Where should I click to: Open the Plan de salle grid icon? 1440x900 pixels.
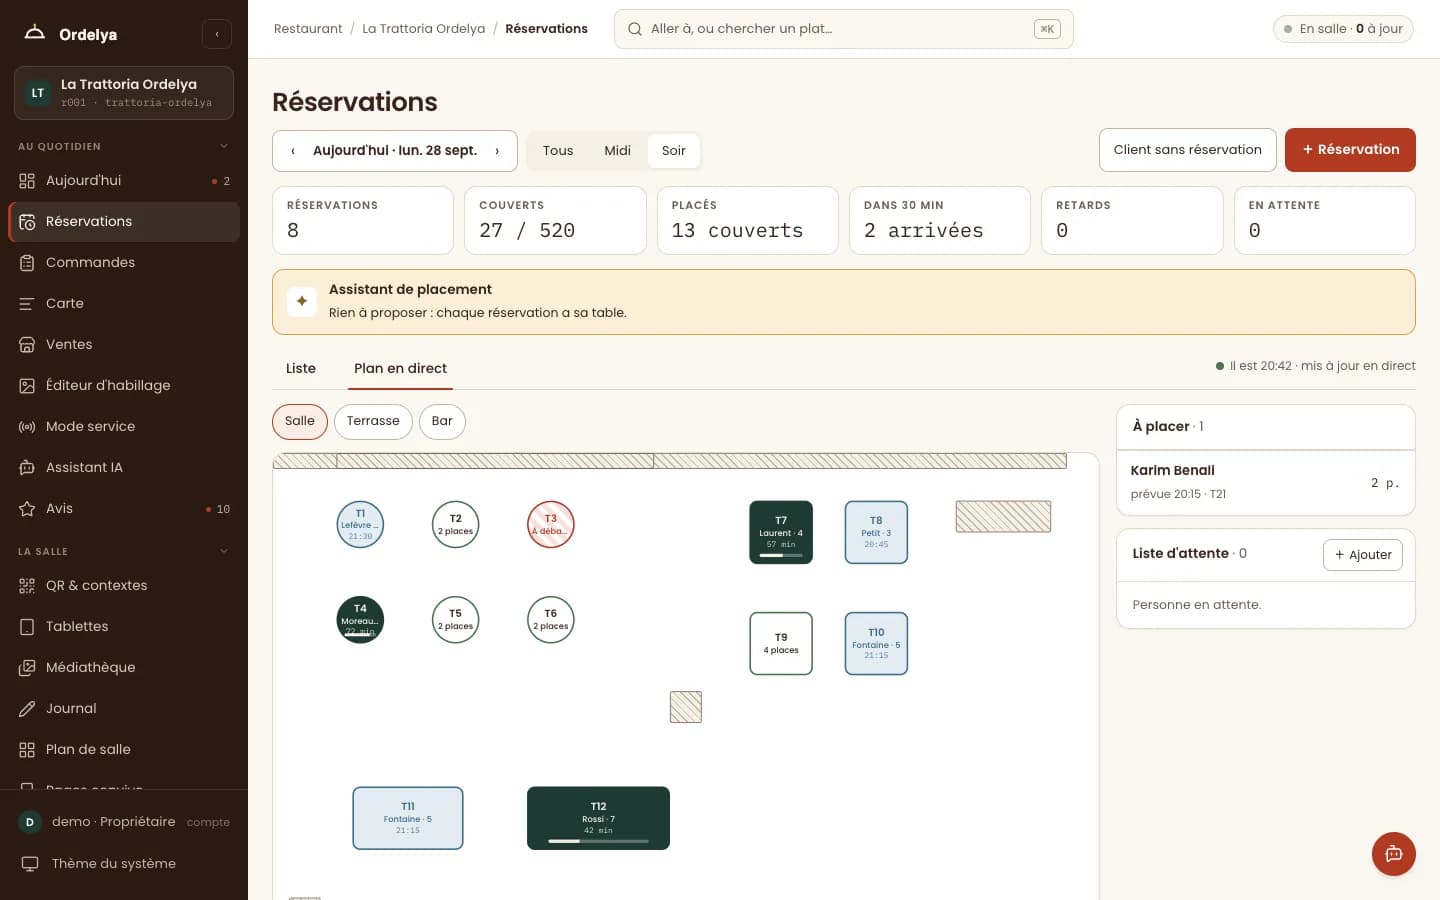27,750
